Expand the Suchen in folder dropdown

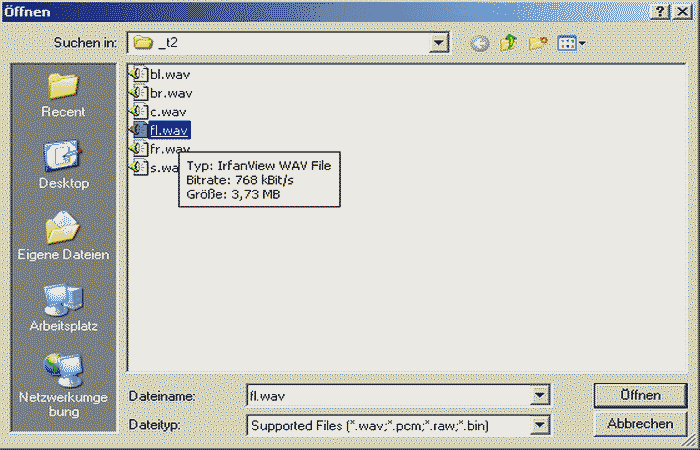point(439,43)
